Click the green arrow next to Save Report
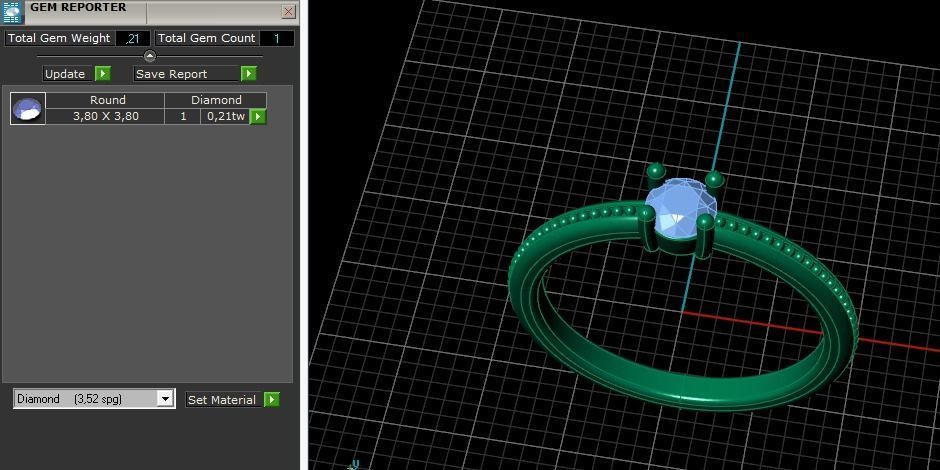The image size is (940, 470). (x=249, y=74)
